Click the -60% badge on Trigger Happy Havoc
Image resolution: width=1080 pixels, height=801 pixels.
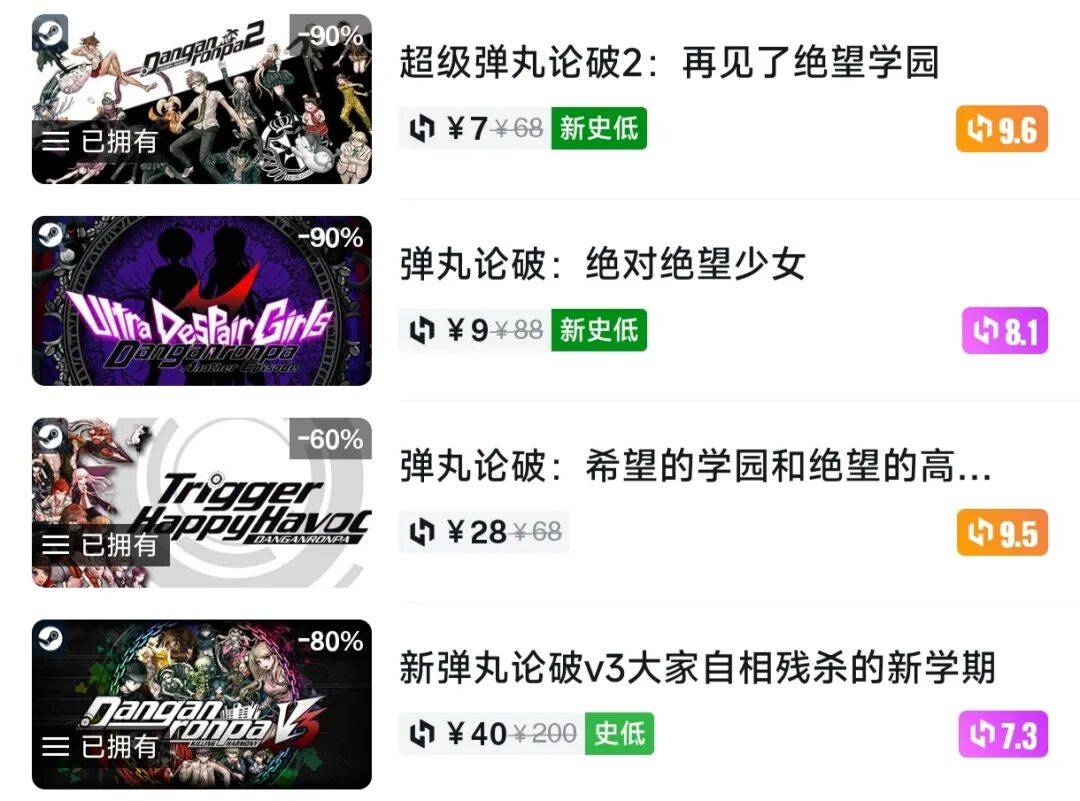pos(330,439)
